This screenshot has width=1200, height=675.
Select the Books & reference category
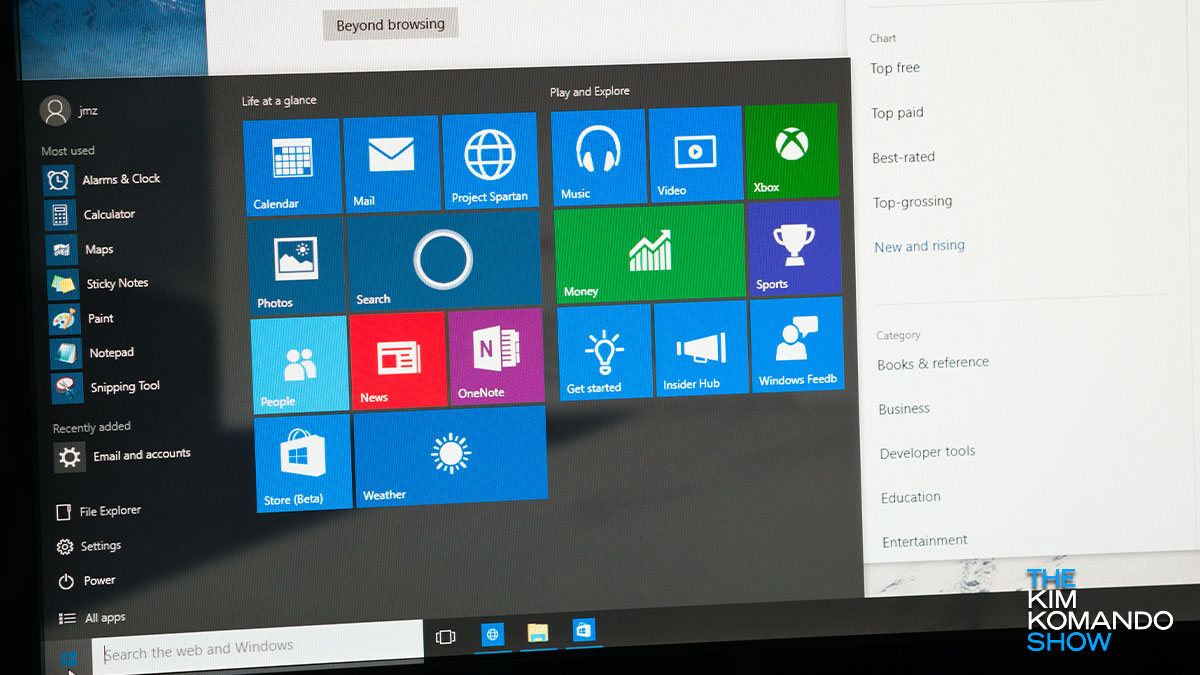pyautogui.click(x=933, y=363)
